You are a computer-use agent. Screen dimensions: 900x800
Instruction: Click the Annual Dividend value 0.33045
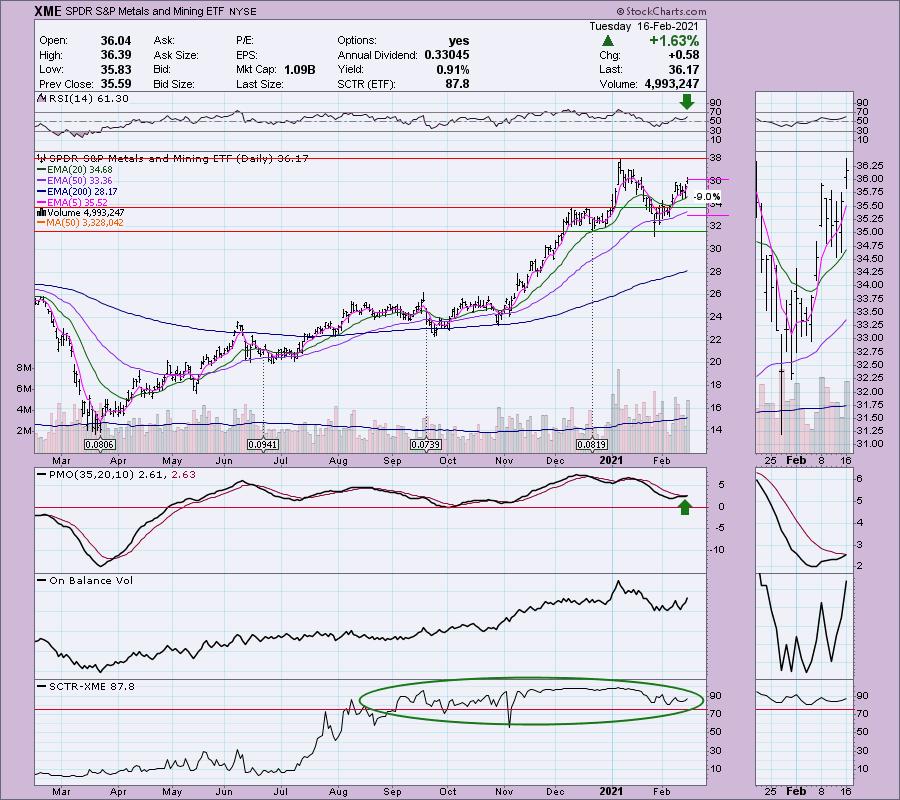click(447, 55)
